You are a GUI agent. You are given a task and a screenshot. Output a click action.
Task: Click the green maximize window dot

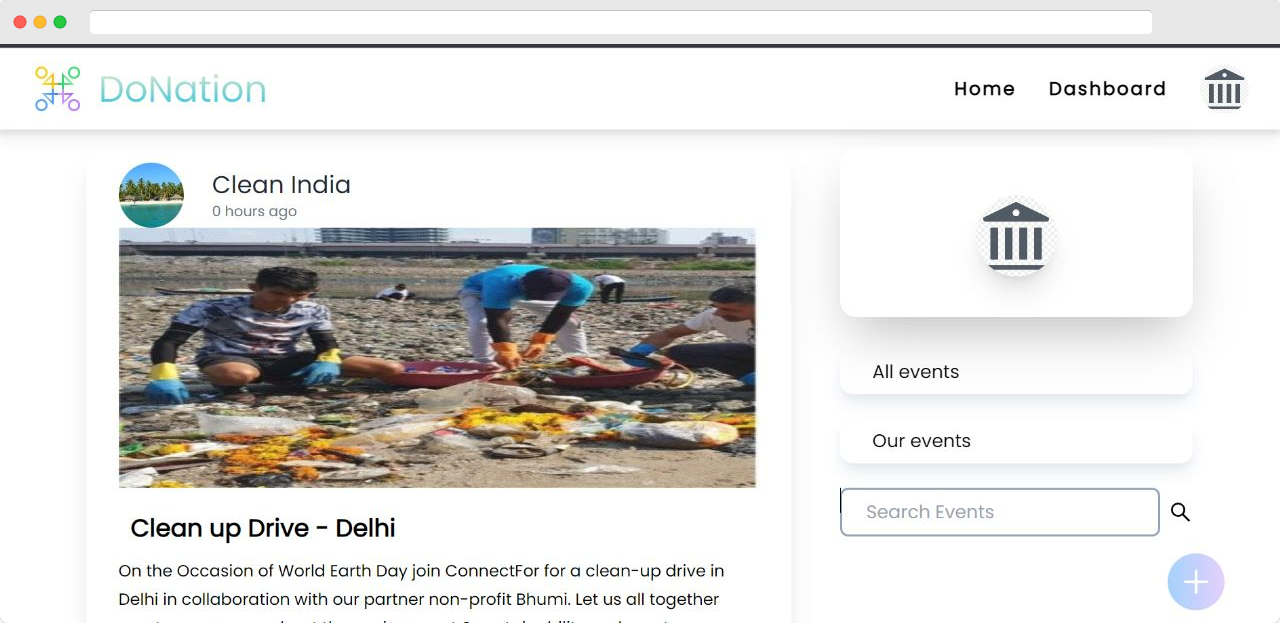point(60,22)
